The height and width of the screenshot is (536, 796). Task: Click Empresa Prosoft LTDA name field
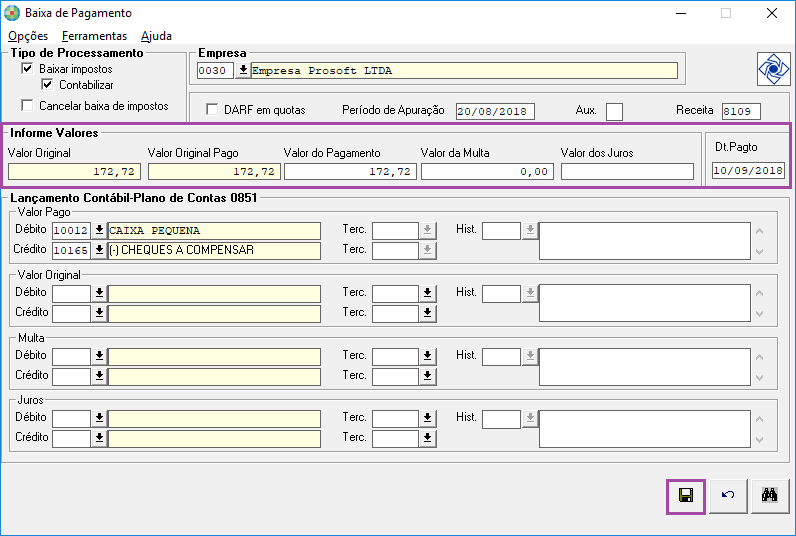click(x=464, y=70)
